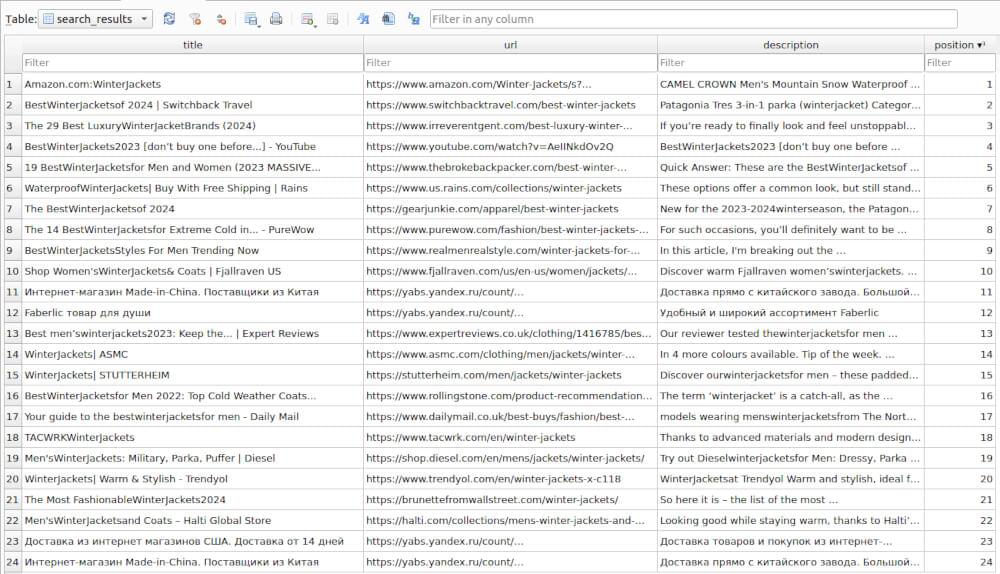Select the YouTube watch URL cell

(x=510, y=146)
